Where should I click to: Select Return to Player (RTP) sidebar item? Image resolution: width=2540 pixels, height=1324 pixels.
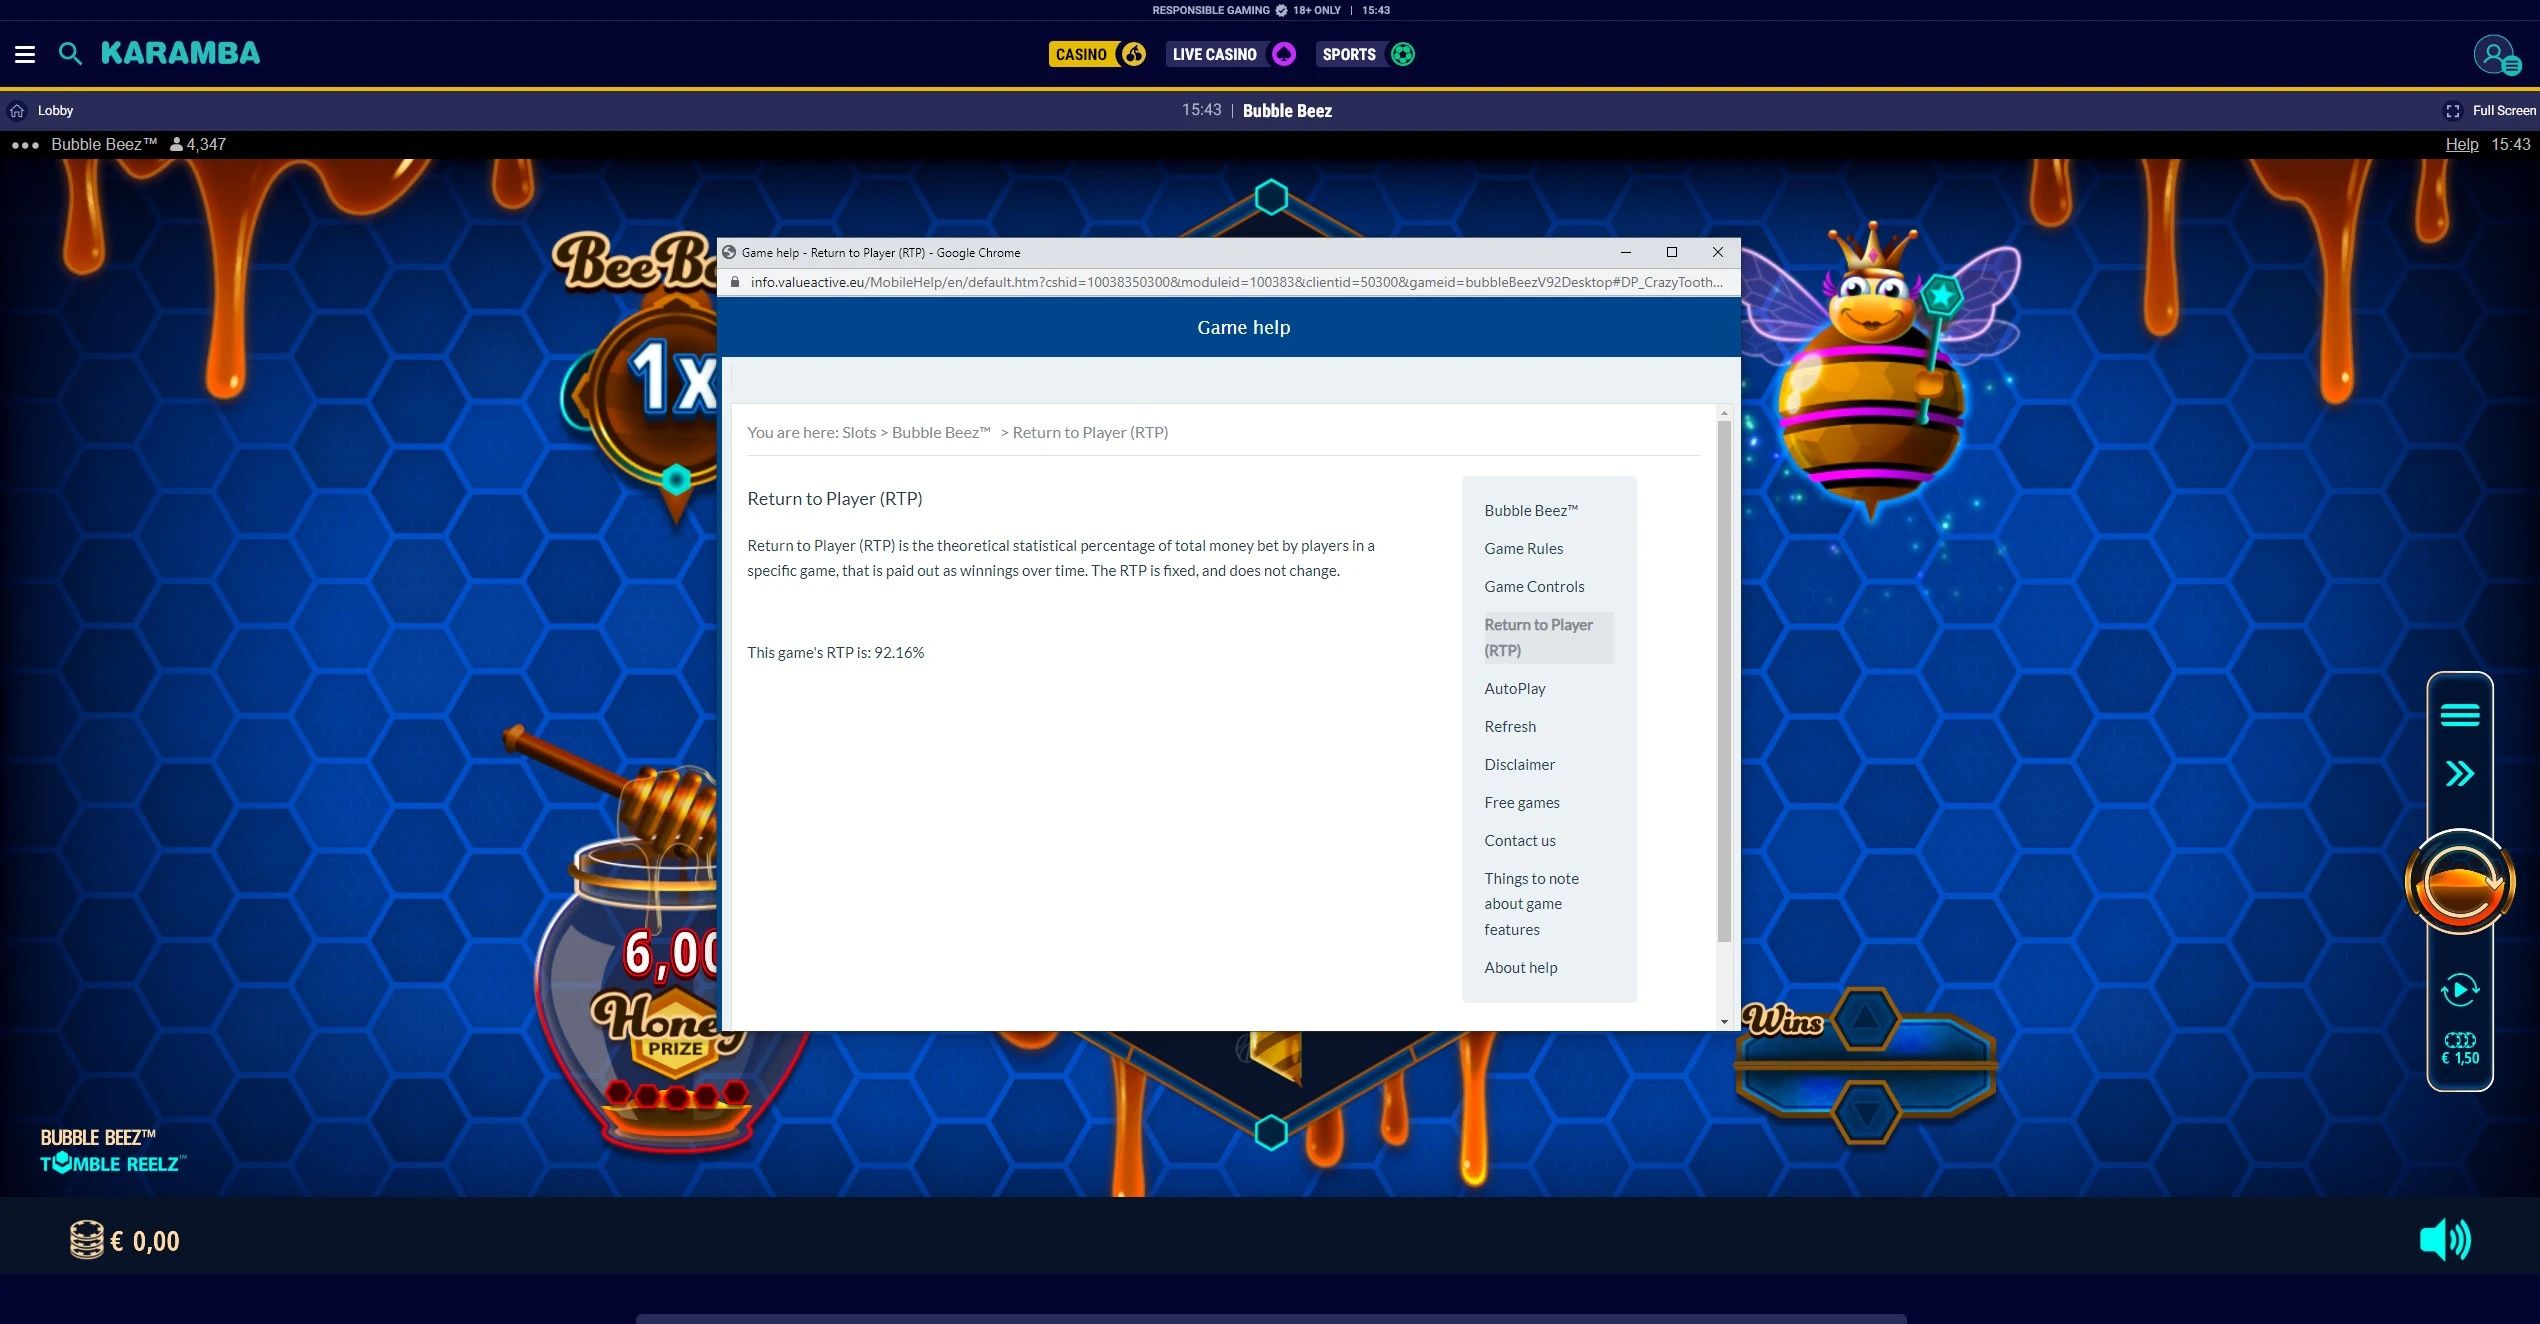coord(1548,637)
